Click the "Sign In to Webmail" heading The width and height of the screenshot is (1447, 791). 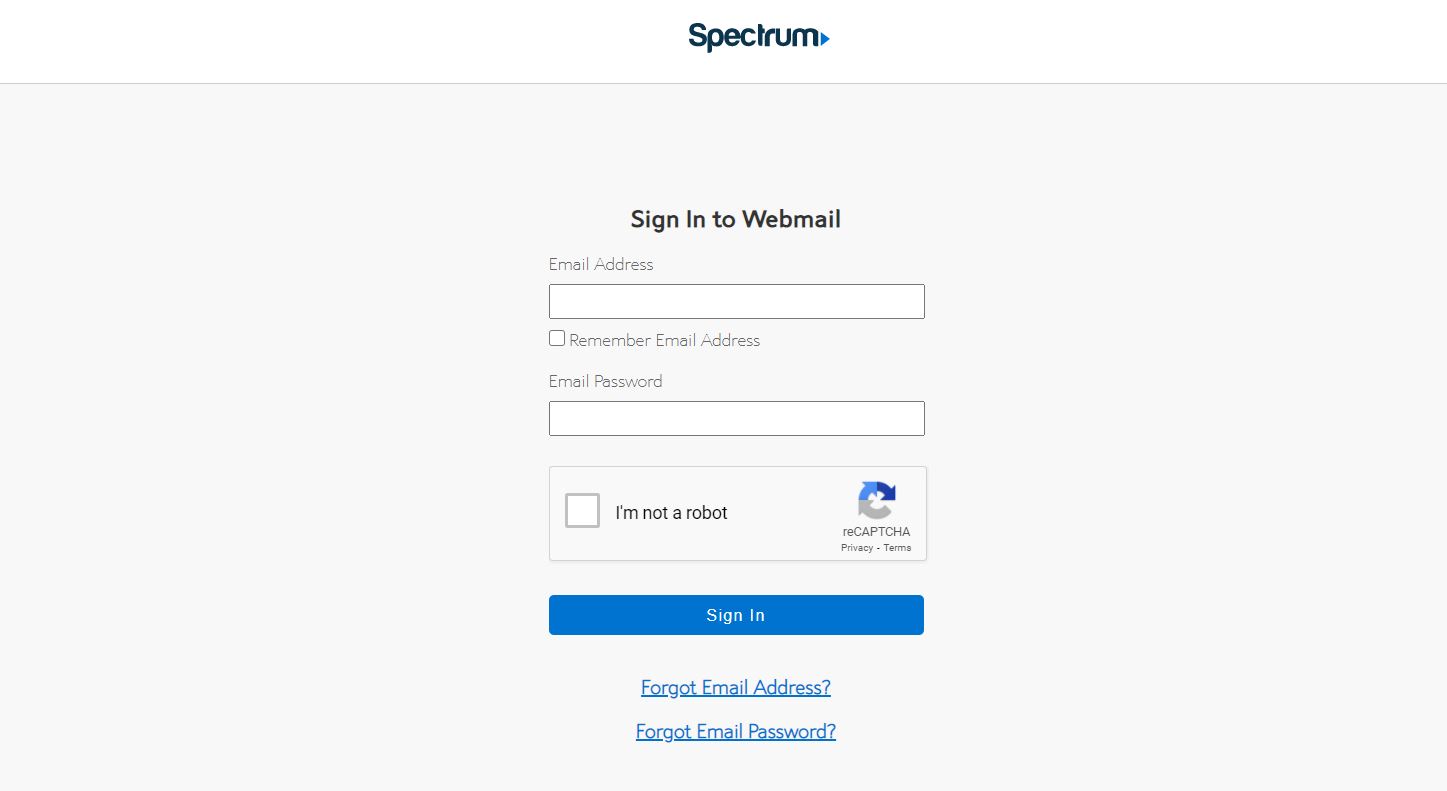click(735, 219)
